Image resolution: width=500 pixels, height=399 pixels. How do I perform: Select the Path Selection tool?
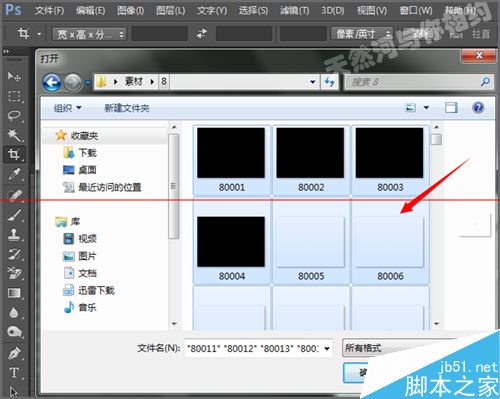[14, 391]
